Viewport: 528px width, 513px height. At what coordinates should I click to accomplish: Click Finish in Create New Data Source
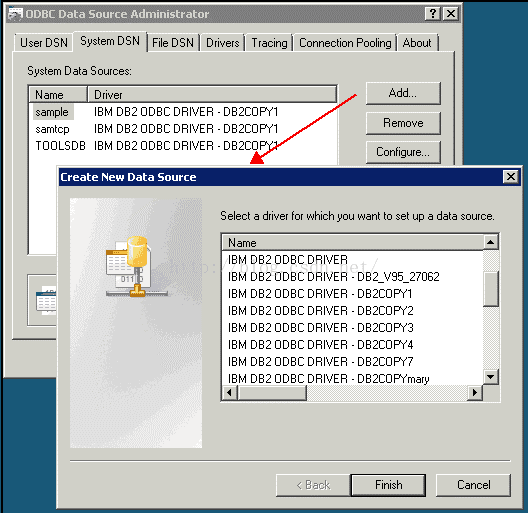coord(388,485)
